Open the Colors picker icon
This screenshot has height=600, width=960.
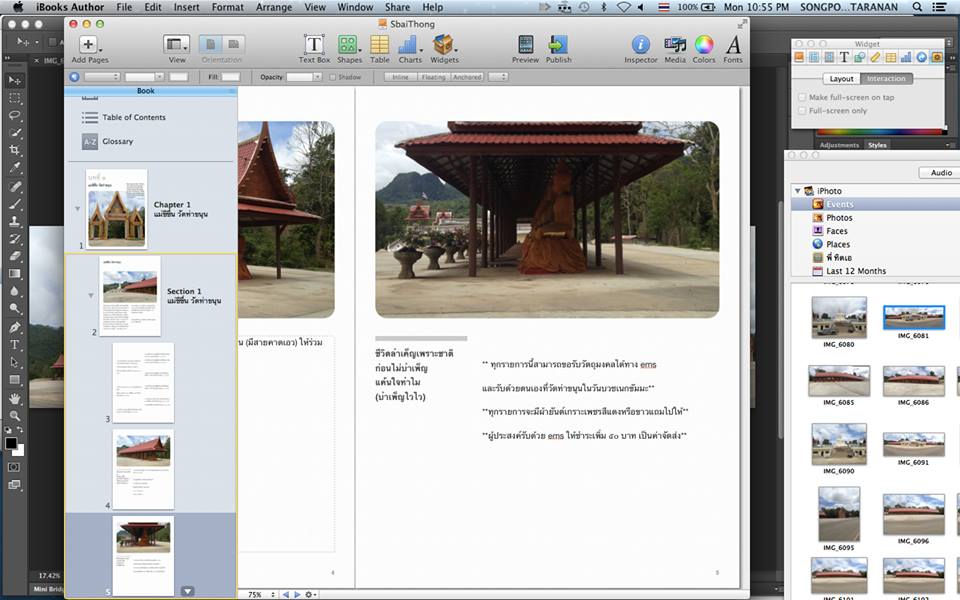pyautogui.click(x=703, y=44)
